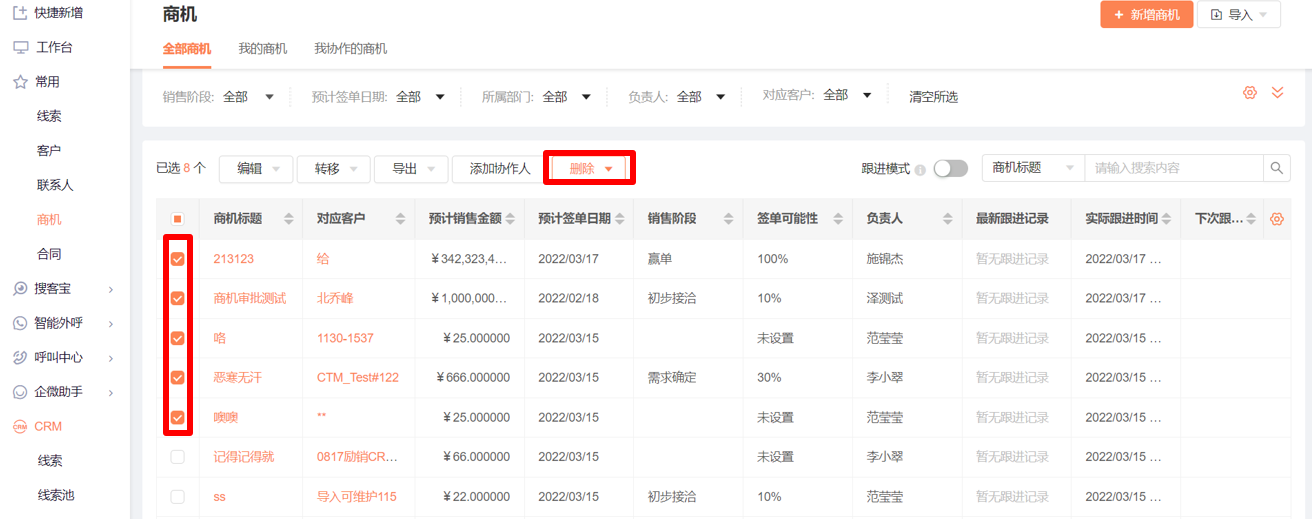The height and width of the screenshot is (519, 1312).
Task: Switch to 我协作的商机 tab
Action: tap(351, 49)
